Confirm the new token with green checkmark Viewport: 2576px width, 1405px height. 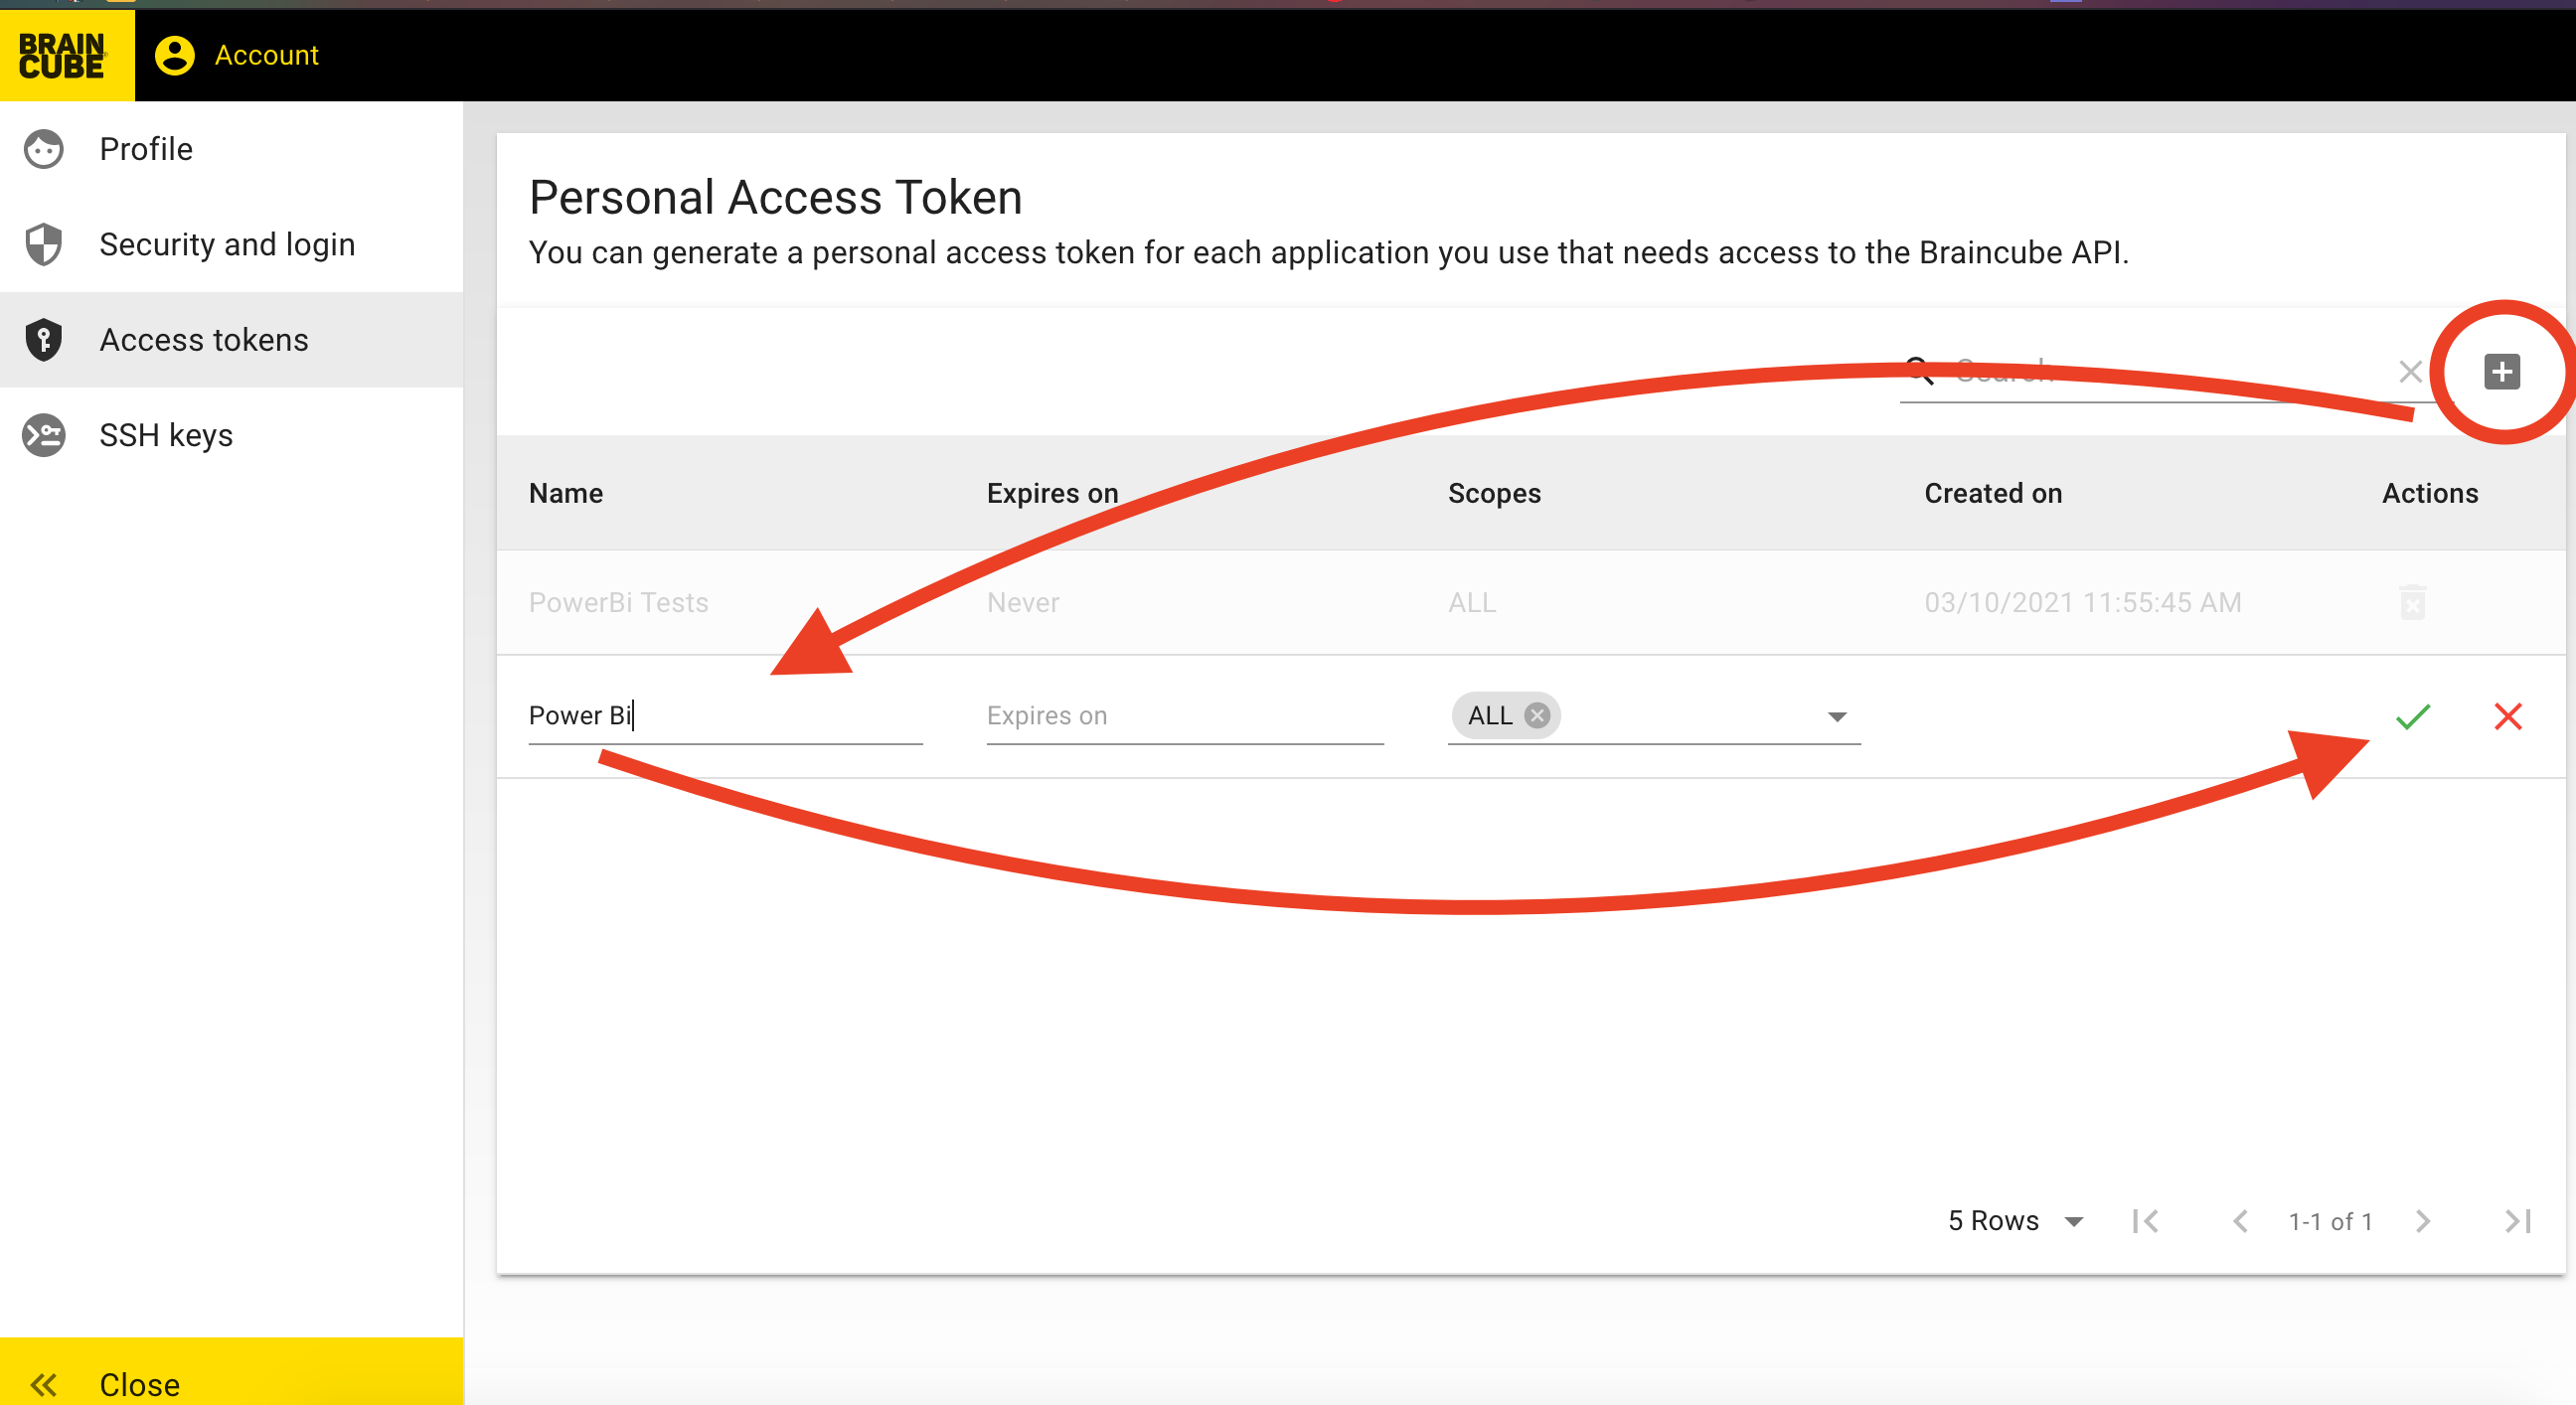pos(2412,716)
